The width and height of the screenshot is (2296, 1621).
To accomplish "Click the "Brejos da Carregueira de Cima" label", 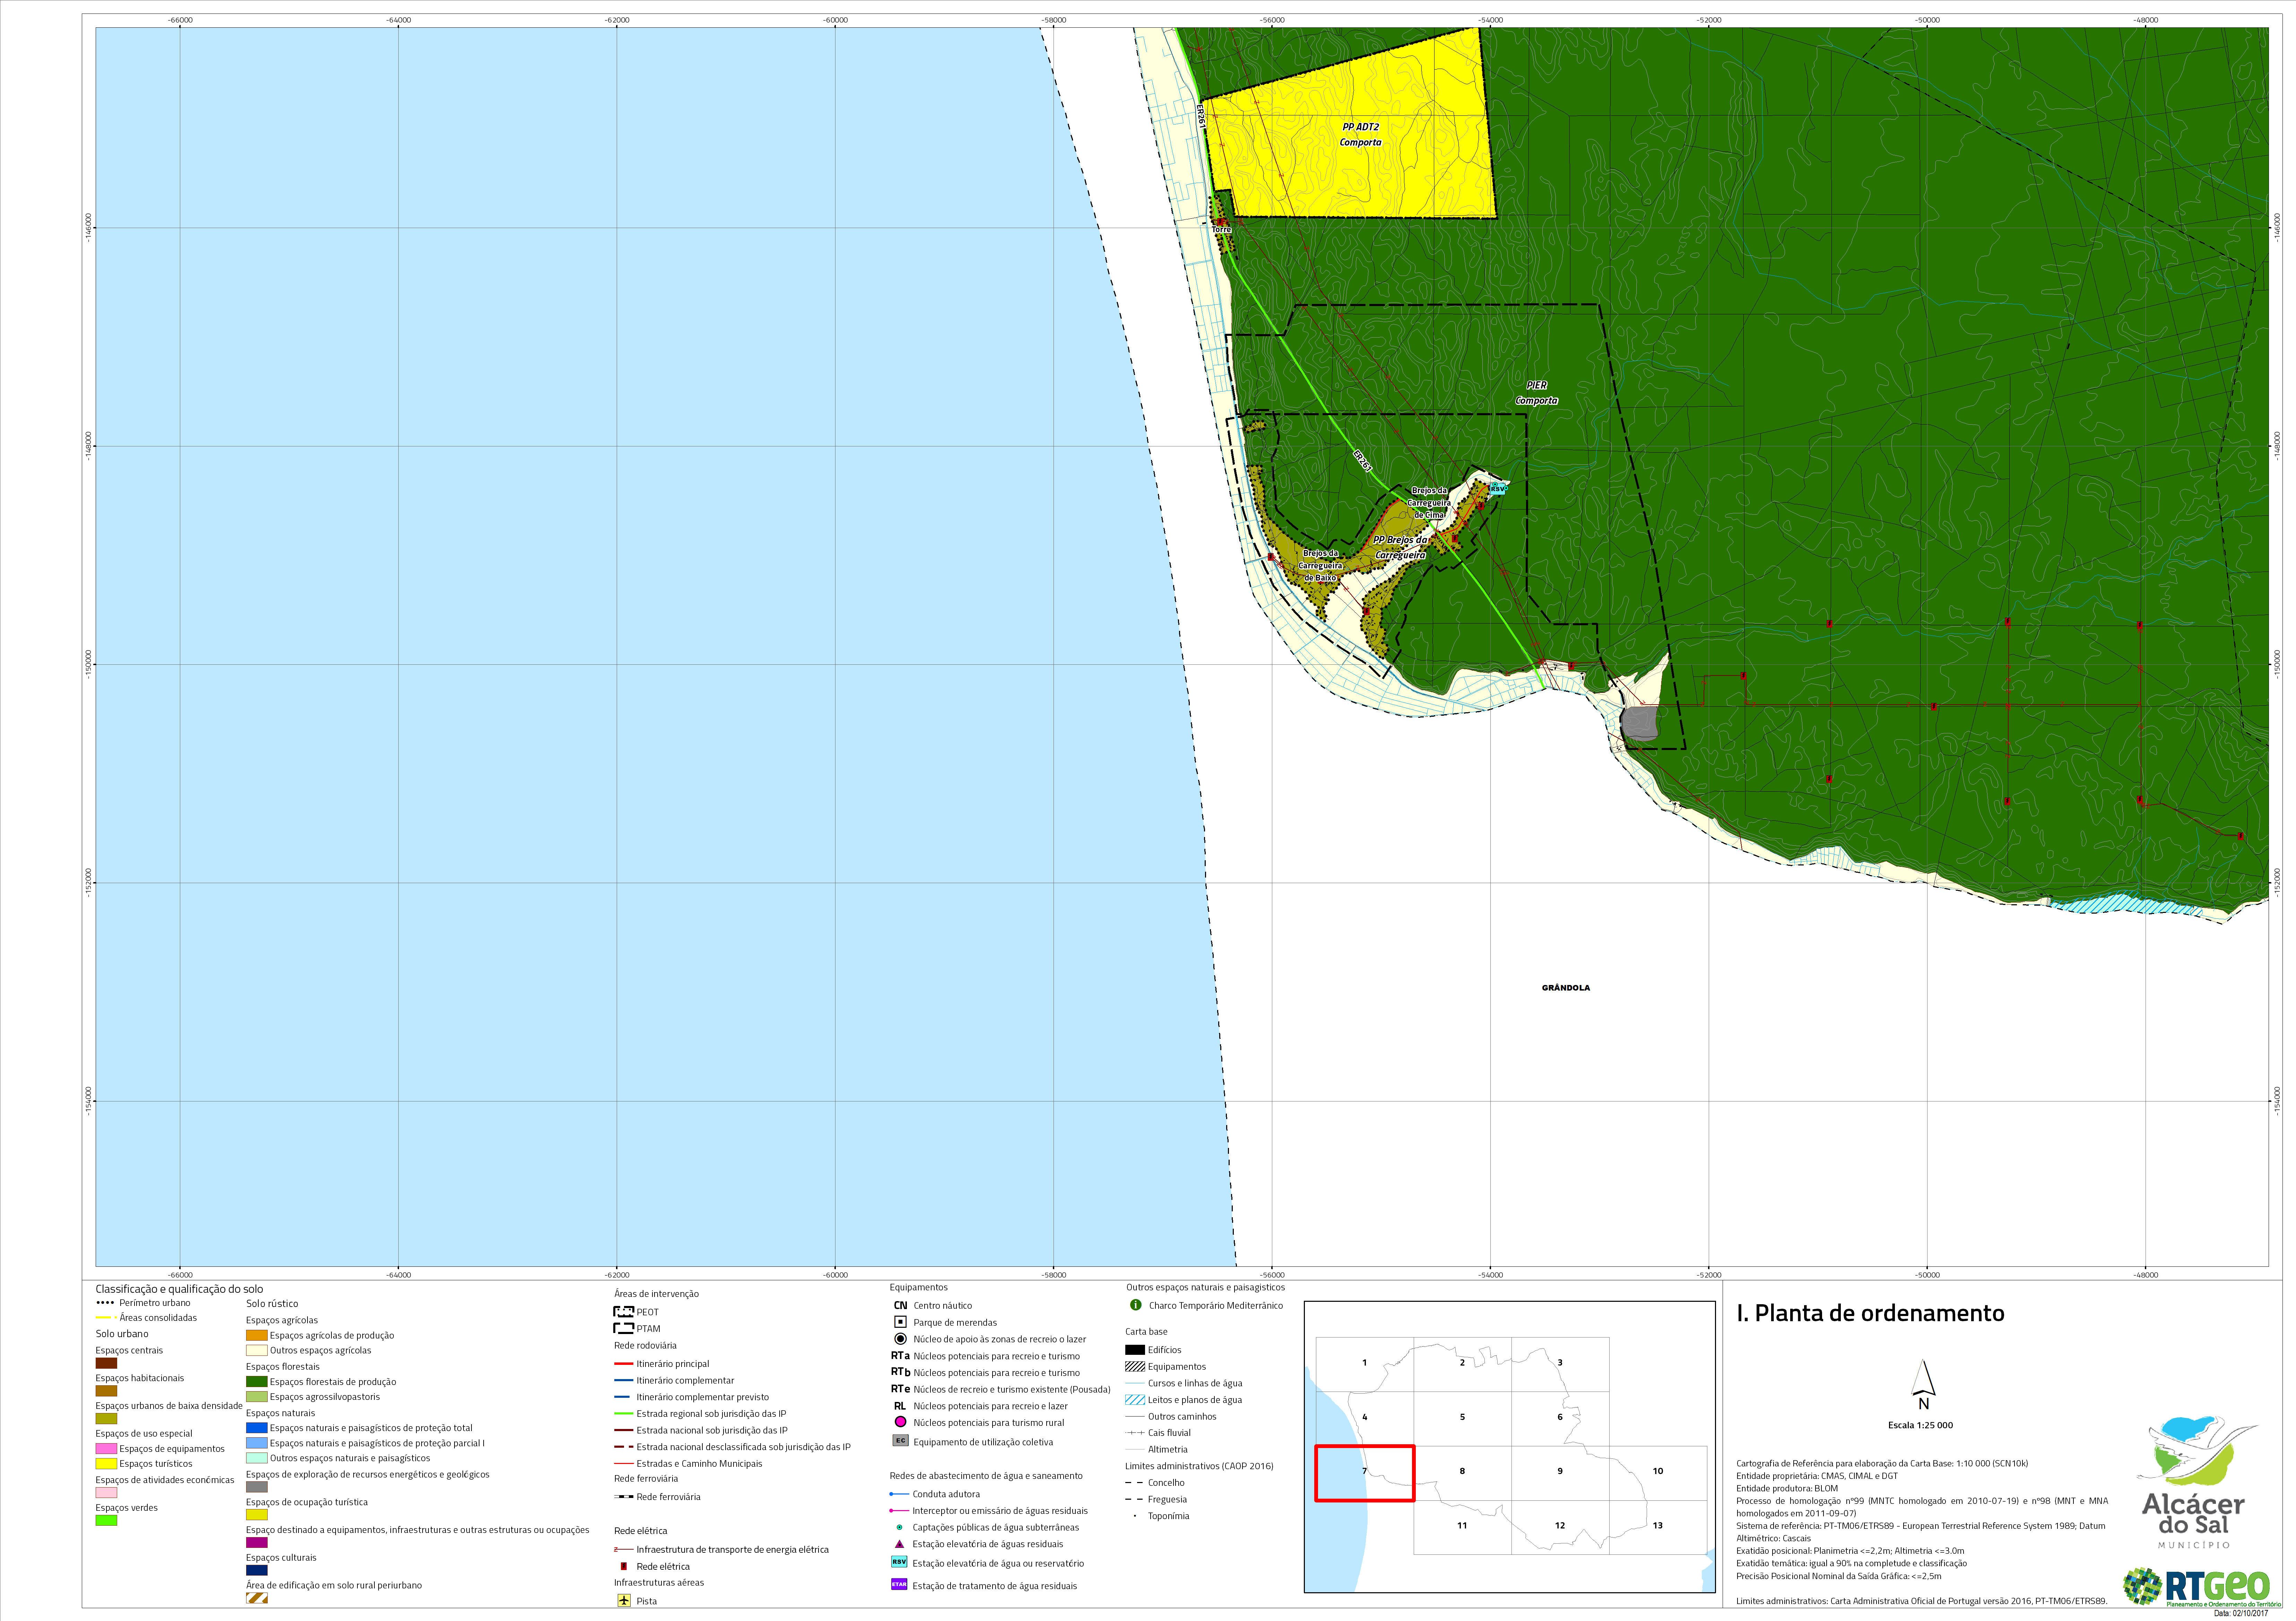I will [x=1429, y=503].
